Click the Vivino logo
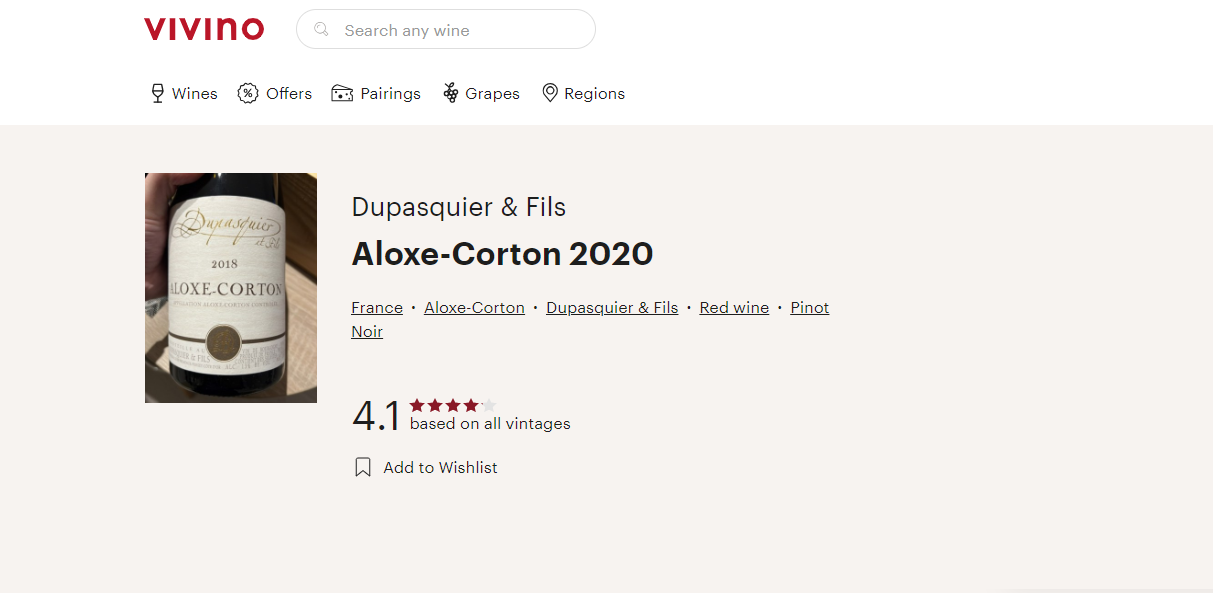Viewport: 1213px width, 594px height. pyautogui.click(x=204, y=29)
